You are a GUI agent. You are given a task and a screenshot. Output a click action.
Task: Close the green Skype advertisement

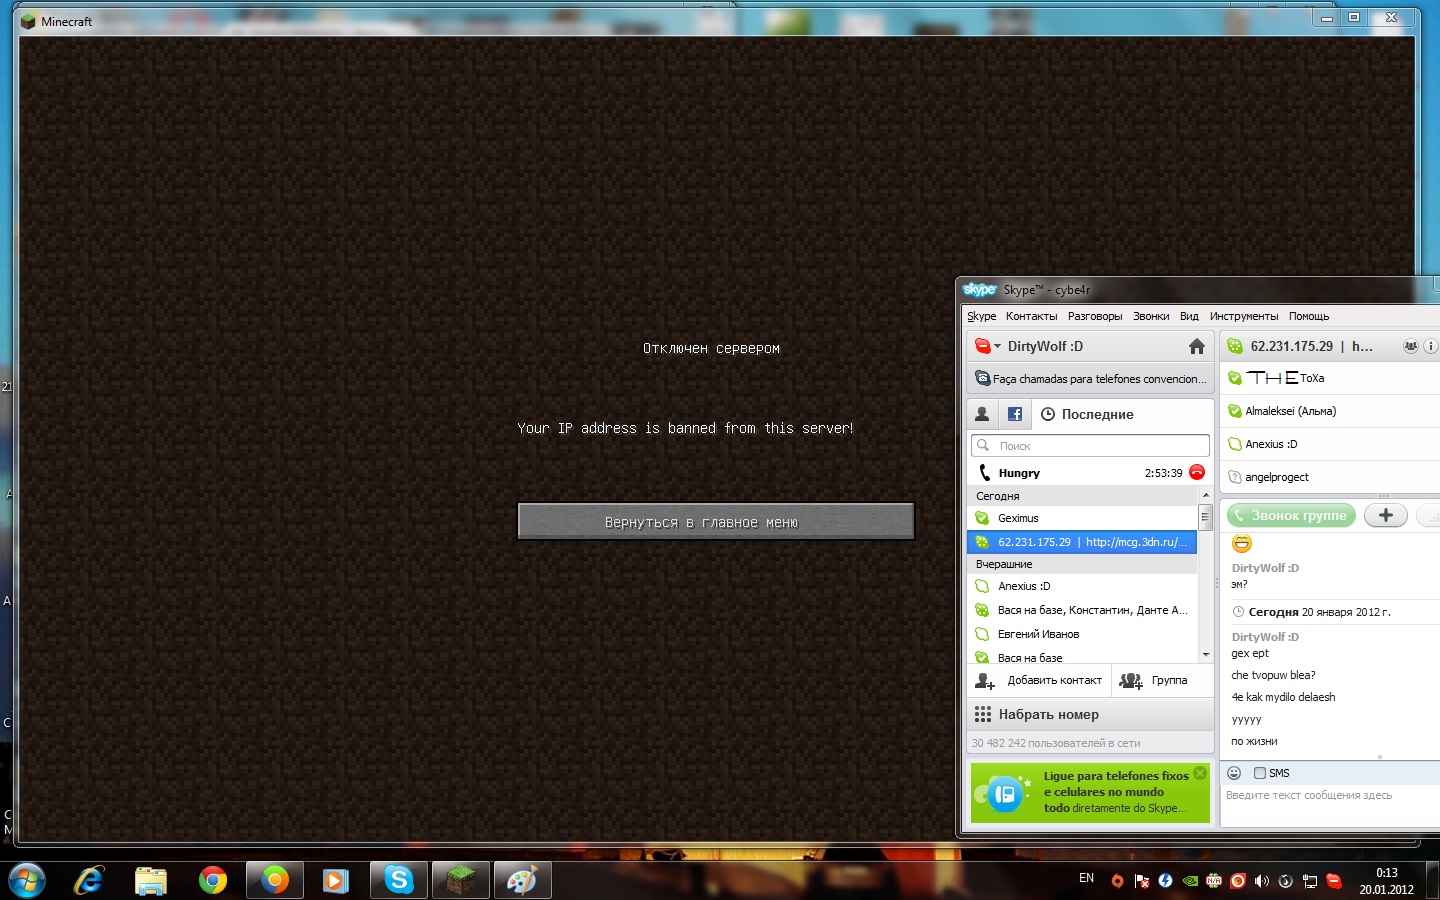click(x=1200, y=773)
